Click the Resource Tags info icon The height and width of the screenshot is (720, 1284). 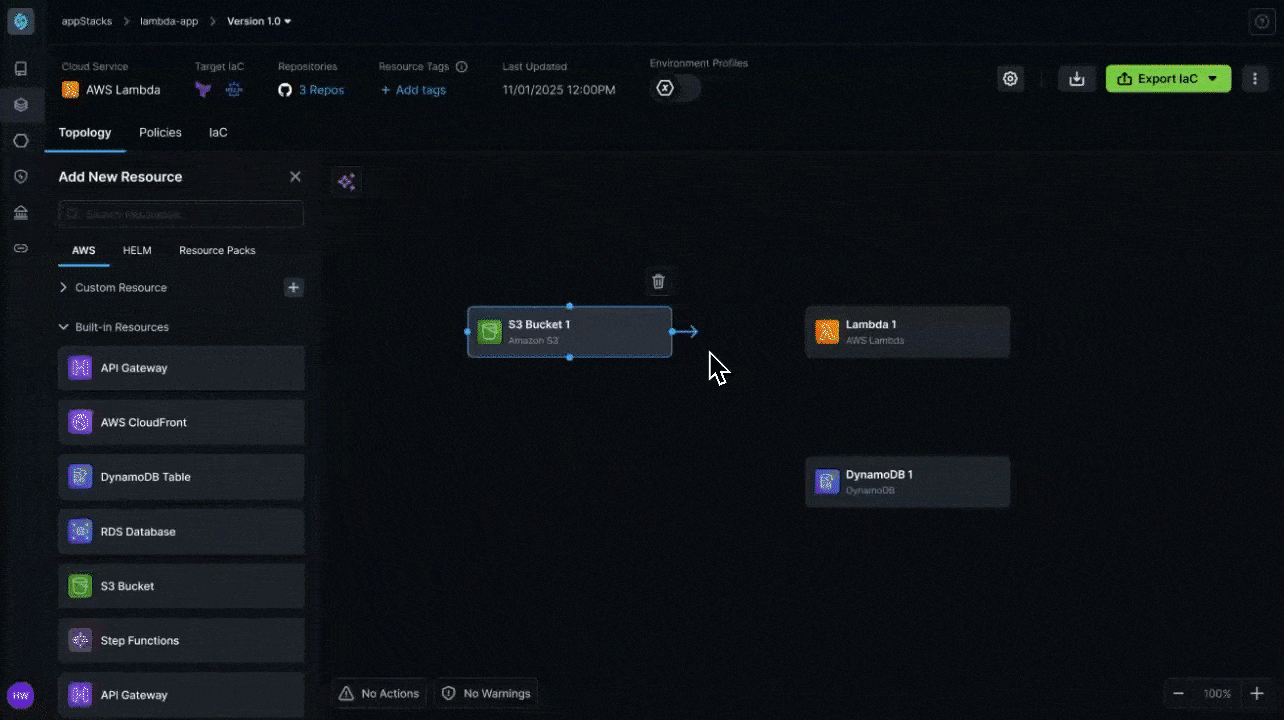pyautogui.click(x=462, y=67)
